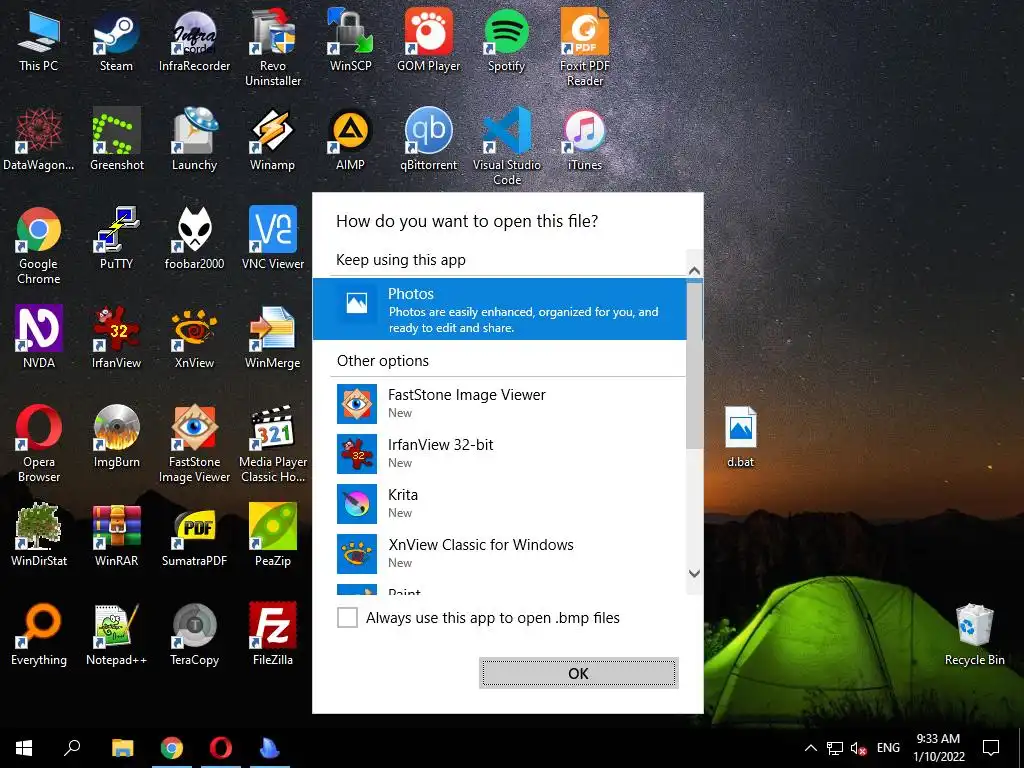The height and width of the screenshot is (768, 1024).
Task: Select the AIMP desktop shortcut
Action: [x=351, y=140]
